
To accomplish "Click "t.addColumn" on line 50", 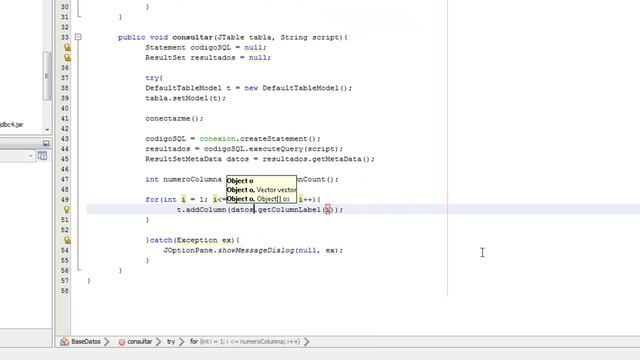I will 201,210.
